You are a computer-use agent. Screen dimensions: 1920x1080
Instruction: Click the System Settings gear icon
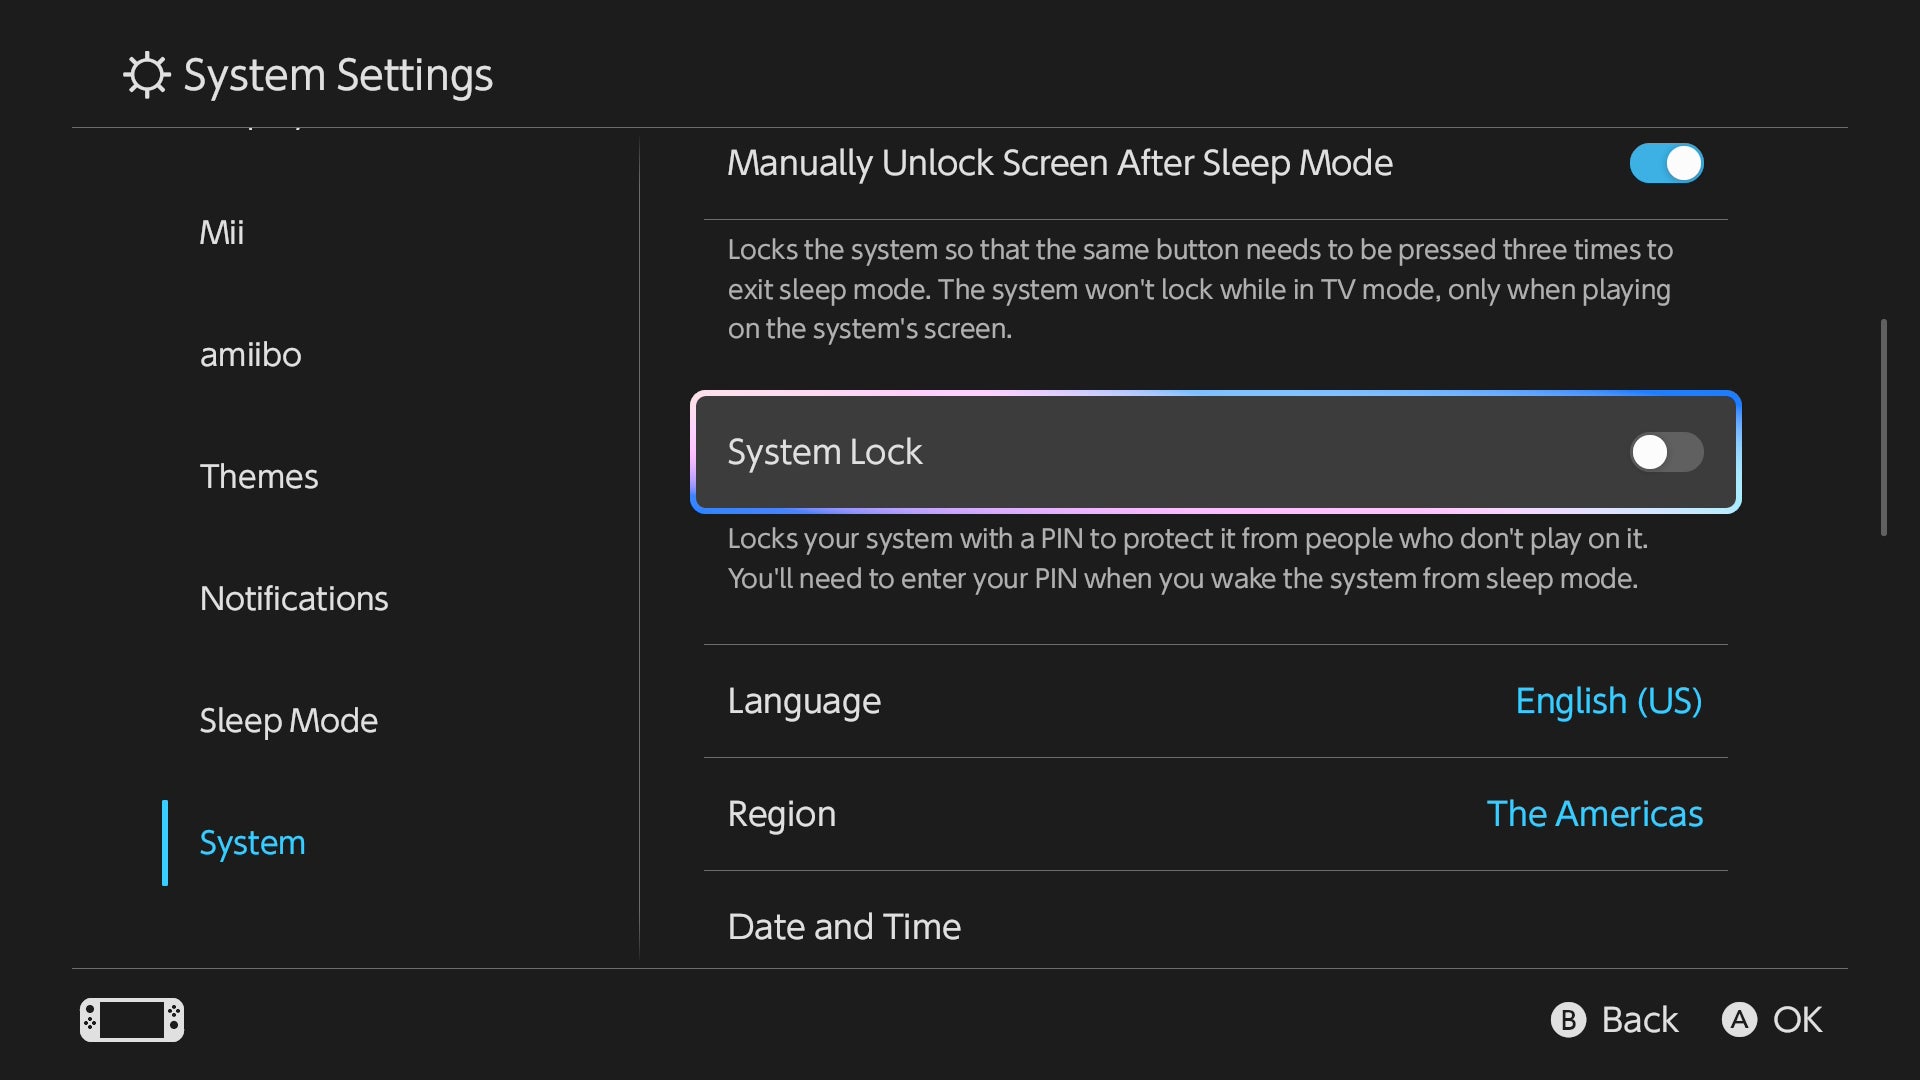pos(147,75)
